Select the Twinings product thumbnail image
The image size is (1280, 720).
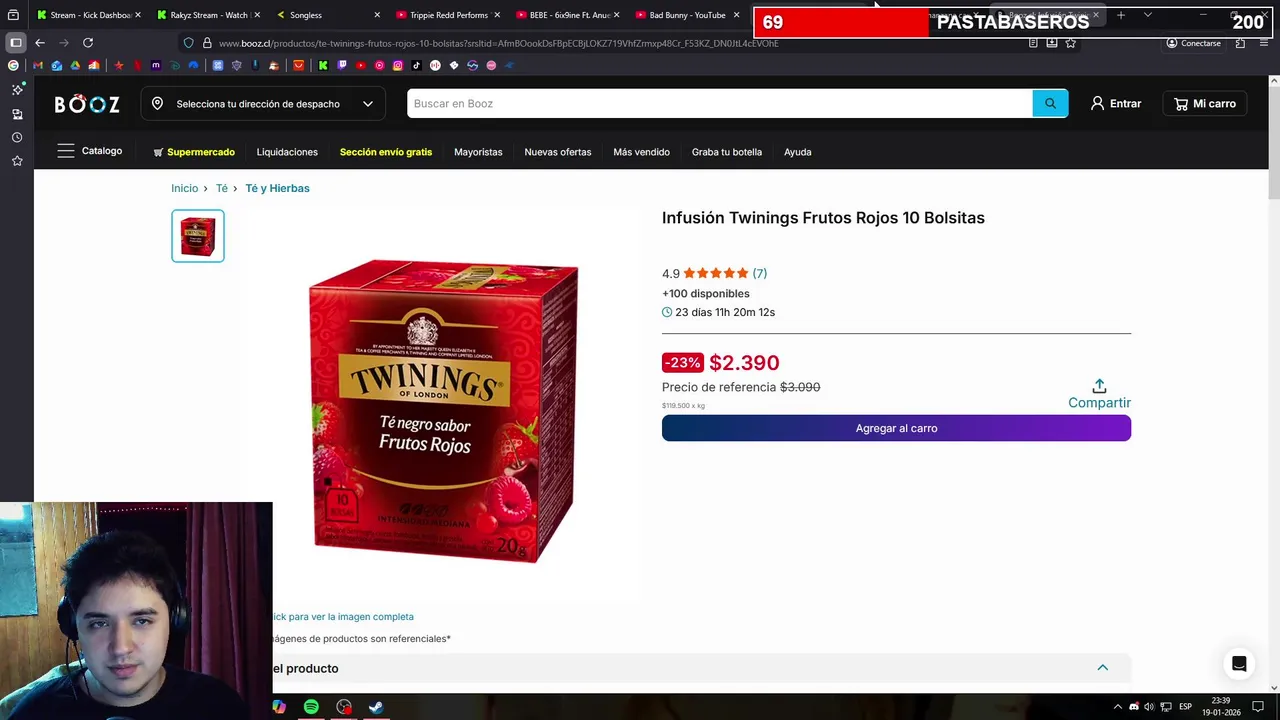click(x=198, y=236)
